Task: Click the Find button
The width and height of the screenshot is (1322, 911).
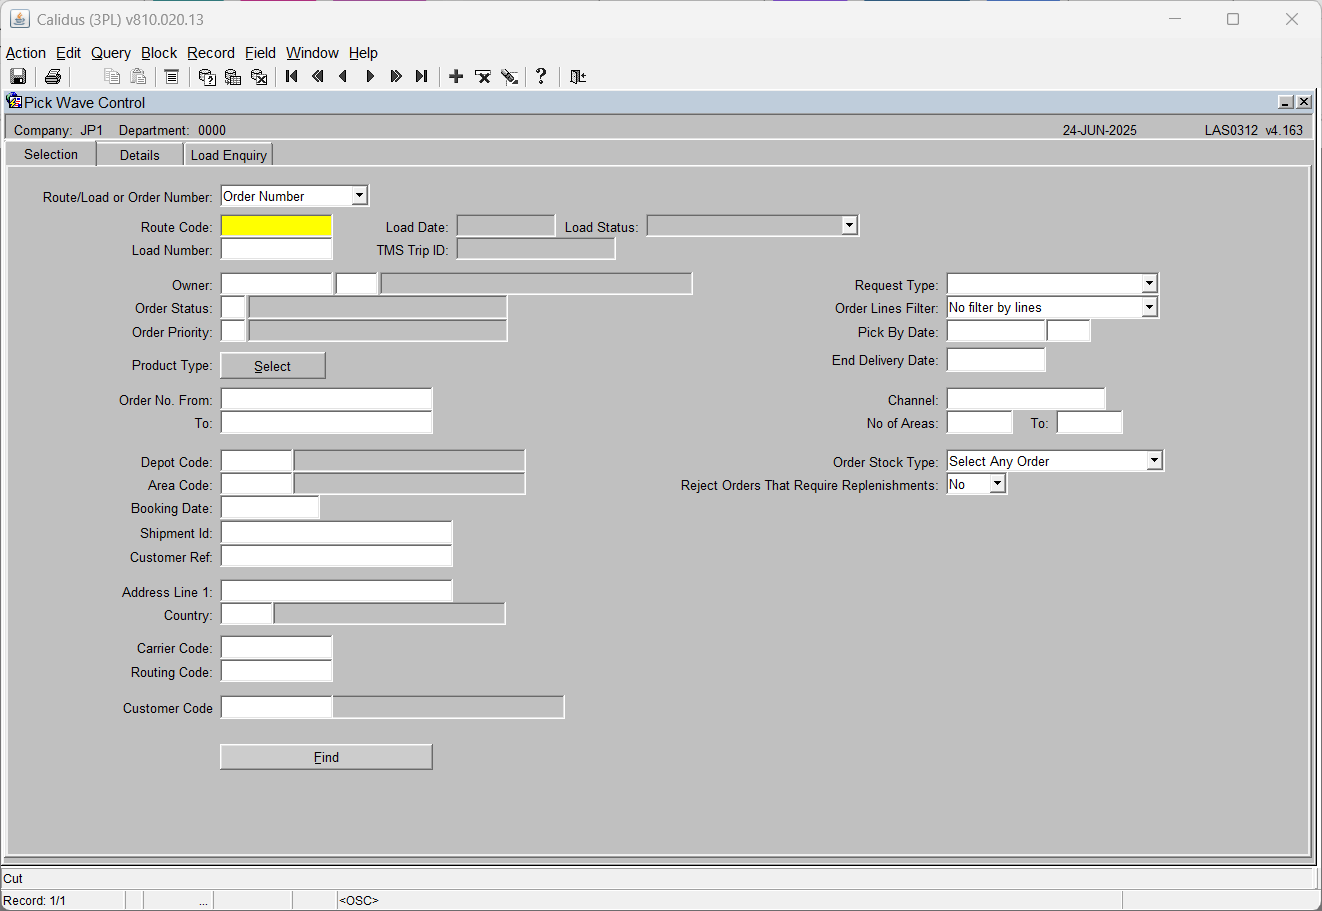Action: (x=326, y=757)
